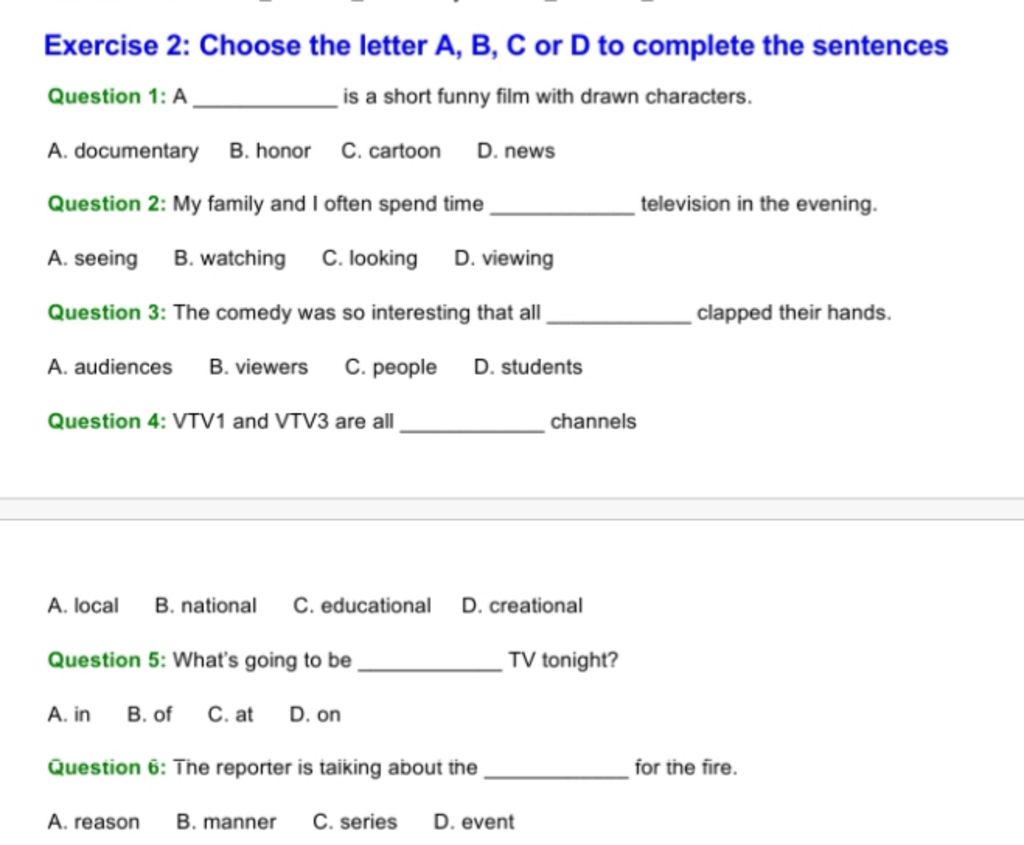Viewport: 1024px width, 845px height.
Task: Pick answer D. on for Question 5
Action: [314, 715]
